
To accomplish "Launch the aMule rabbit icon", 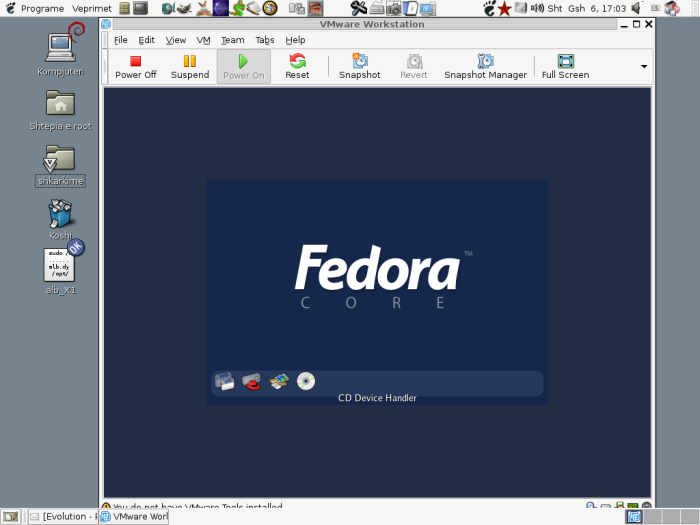I will click(x=204, y=8).
